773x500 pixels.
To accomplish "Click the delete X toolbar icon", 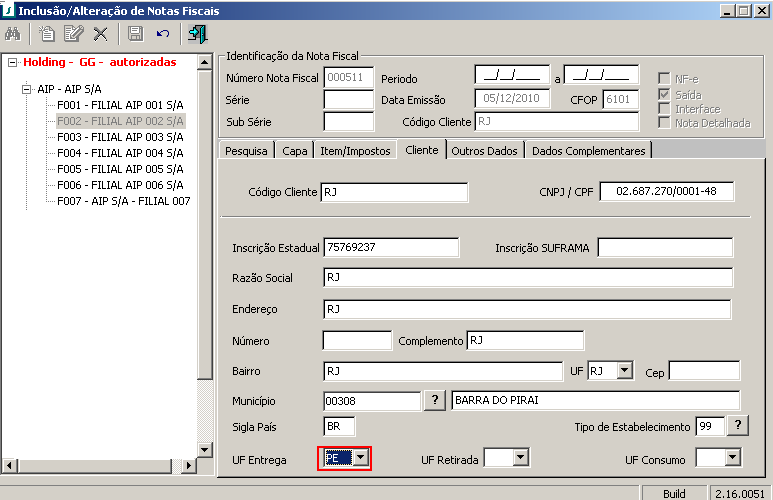I will [x=100, y=34].
